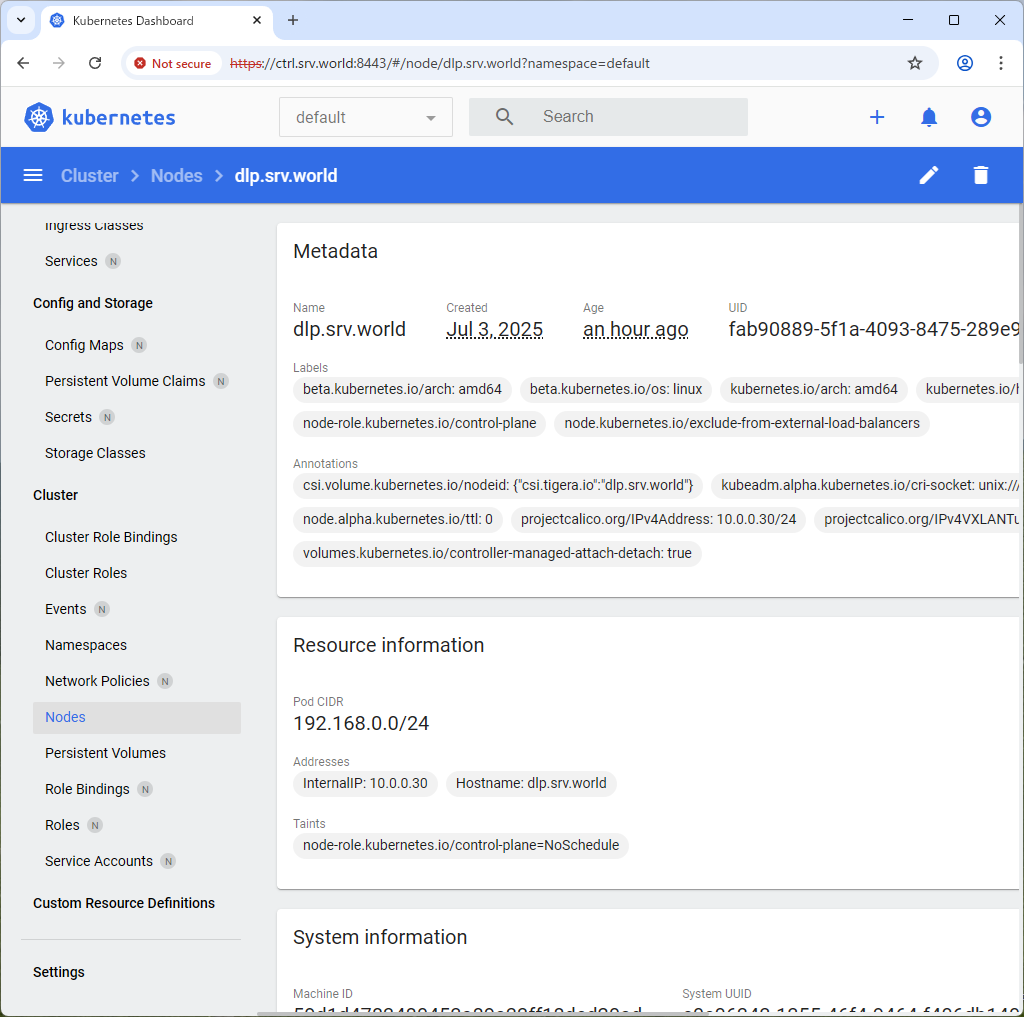1024x1017 pixels.
Task: Open Custom Resource Definitions
Action: 124,903
